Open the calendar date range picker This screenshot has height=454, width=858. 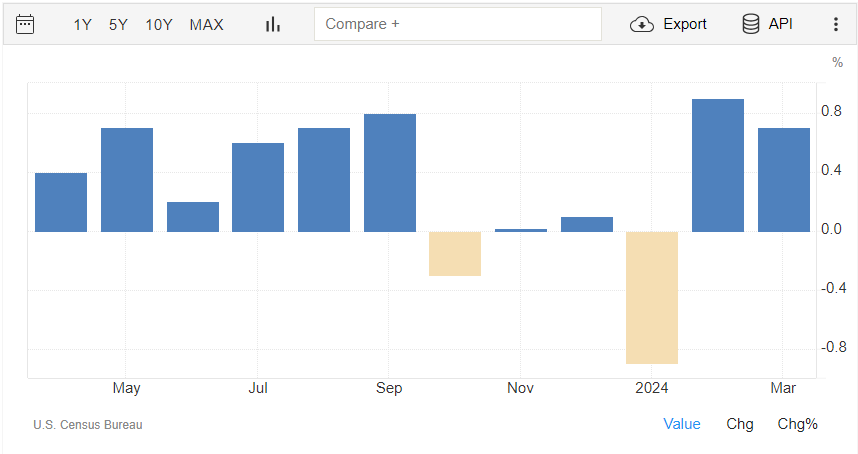pyautogui.click(x=25, y=24)
